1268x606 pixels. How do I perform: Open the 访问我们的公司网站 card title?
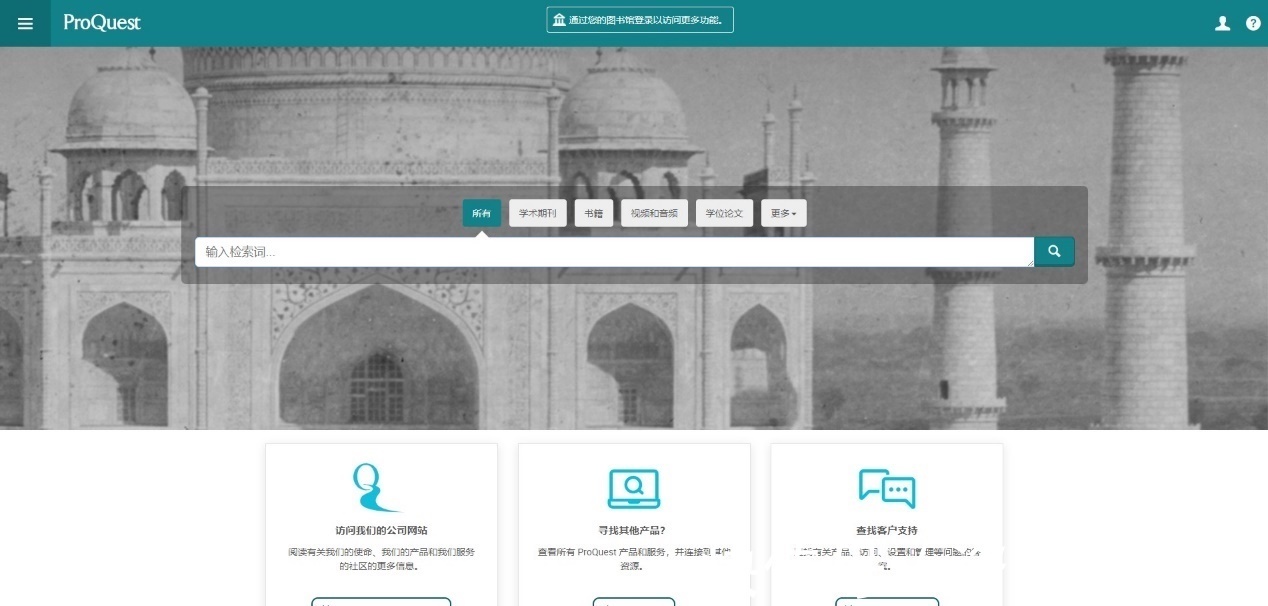(x=381, y=530)
